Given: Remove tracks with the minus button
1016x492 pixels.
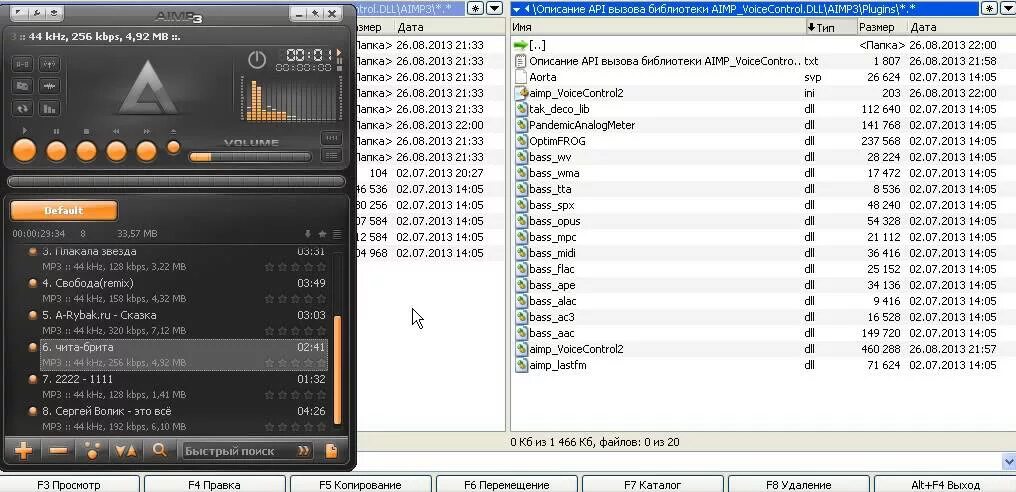Looking at the screenshot, I should 58,451.
